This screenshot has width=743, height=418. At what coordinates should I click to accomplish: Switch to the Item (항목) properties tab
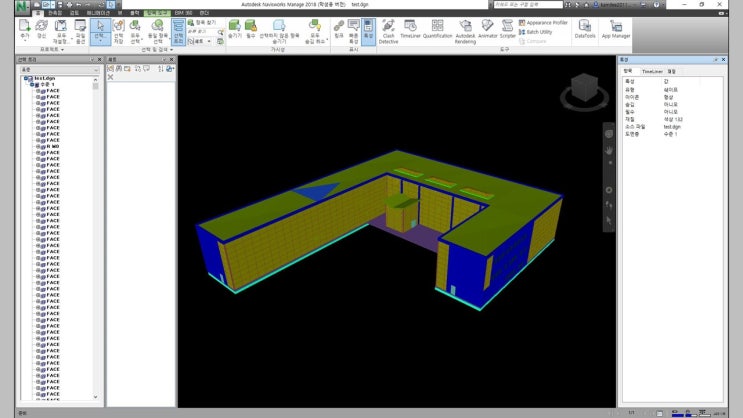pos(628,71)
